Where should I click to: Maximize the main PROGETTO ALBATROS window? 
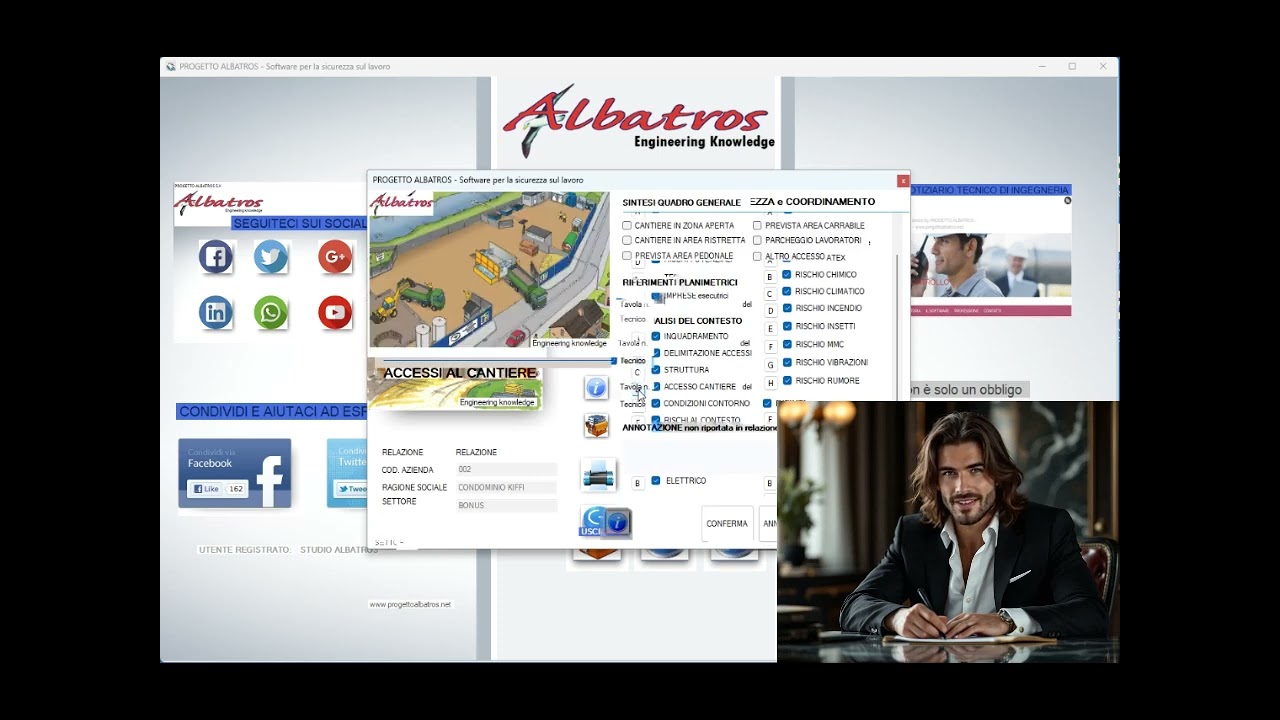pyautogui.click(x=1072, y=67)
